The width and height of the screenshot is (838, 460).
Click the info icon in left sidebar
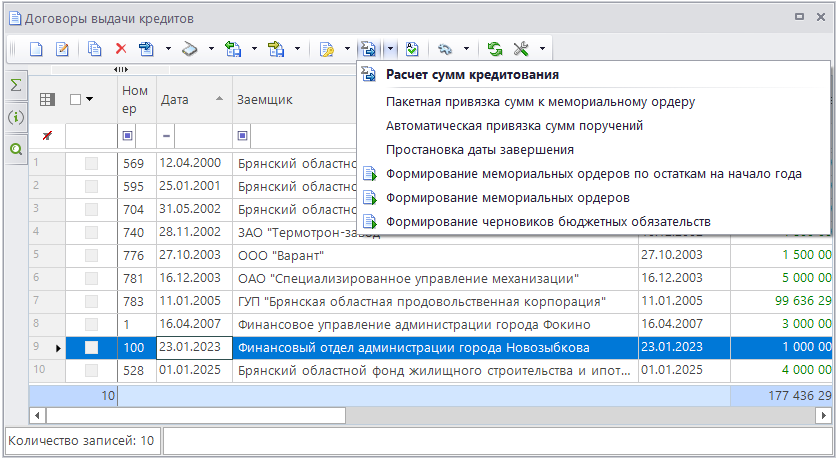16,117
